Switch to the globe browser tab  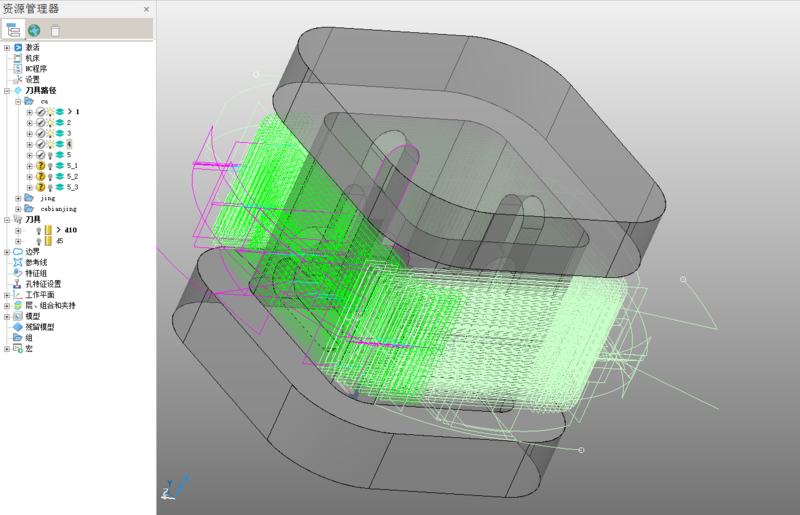(35, 30)
